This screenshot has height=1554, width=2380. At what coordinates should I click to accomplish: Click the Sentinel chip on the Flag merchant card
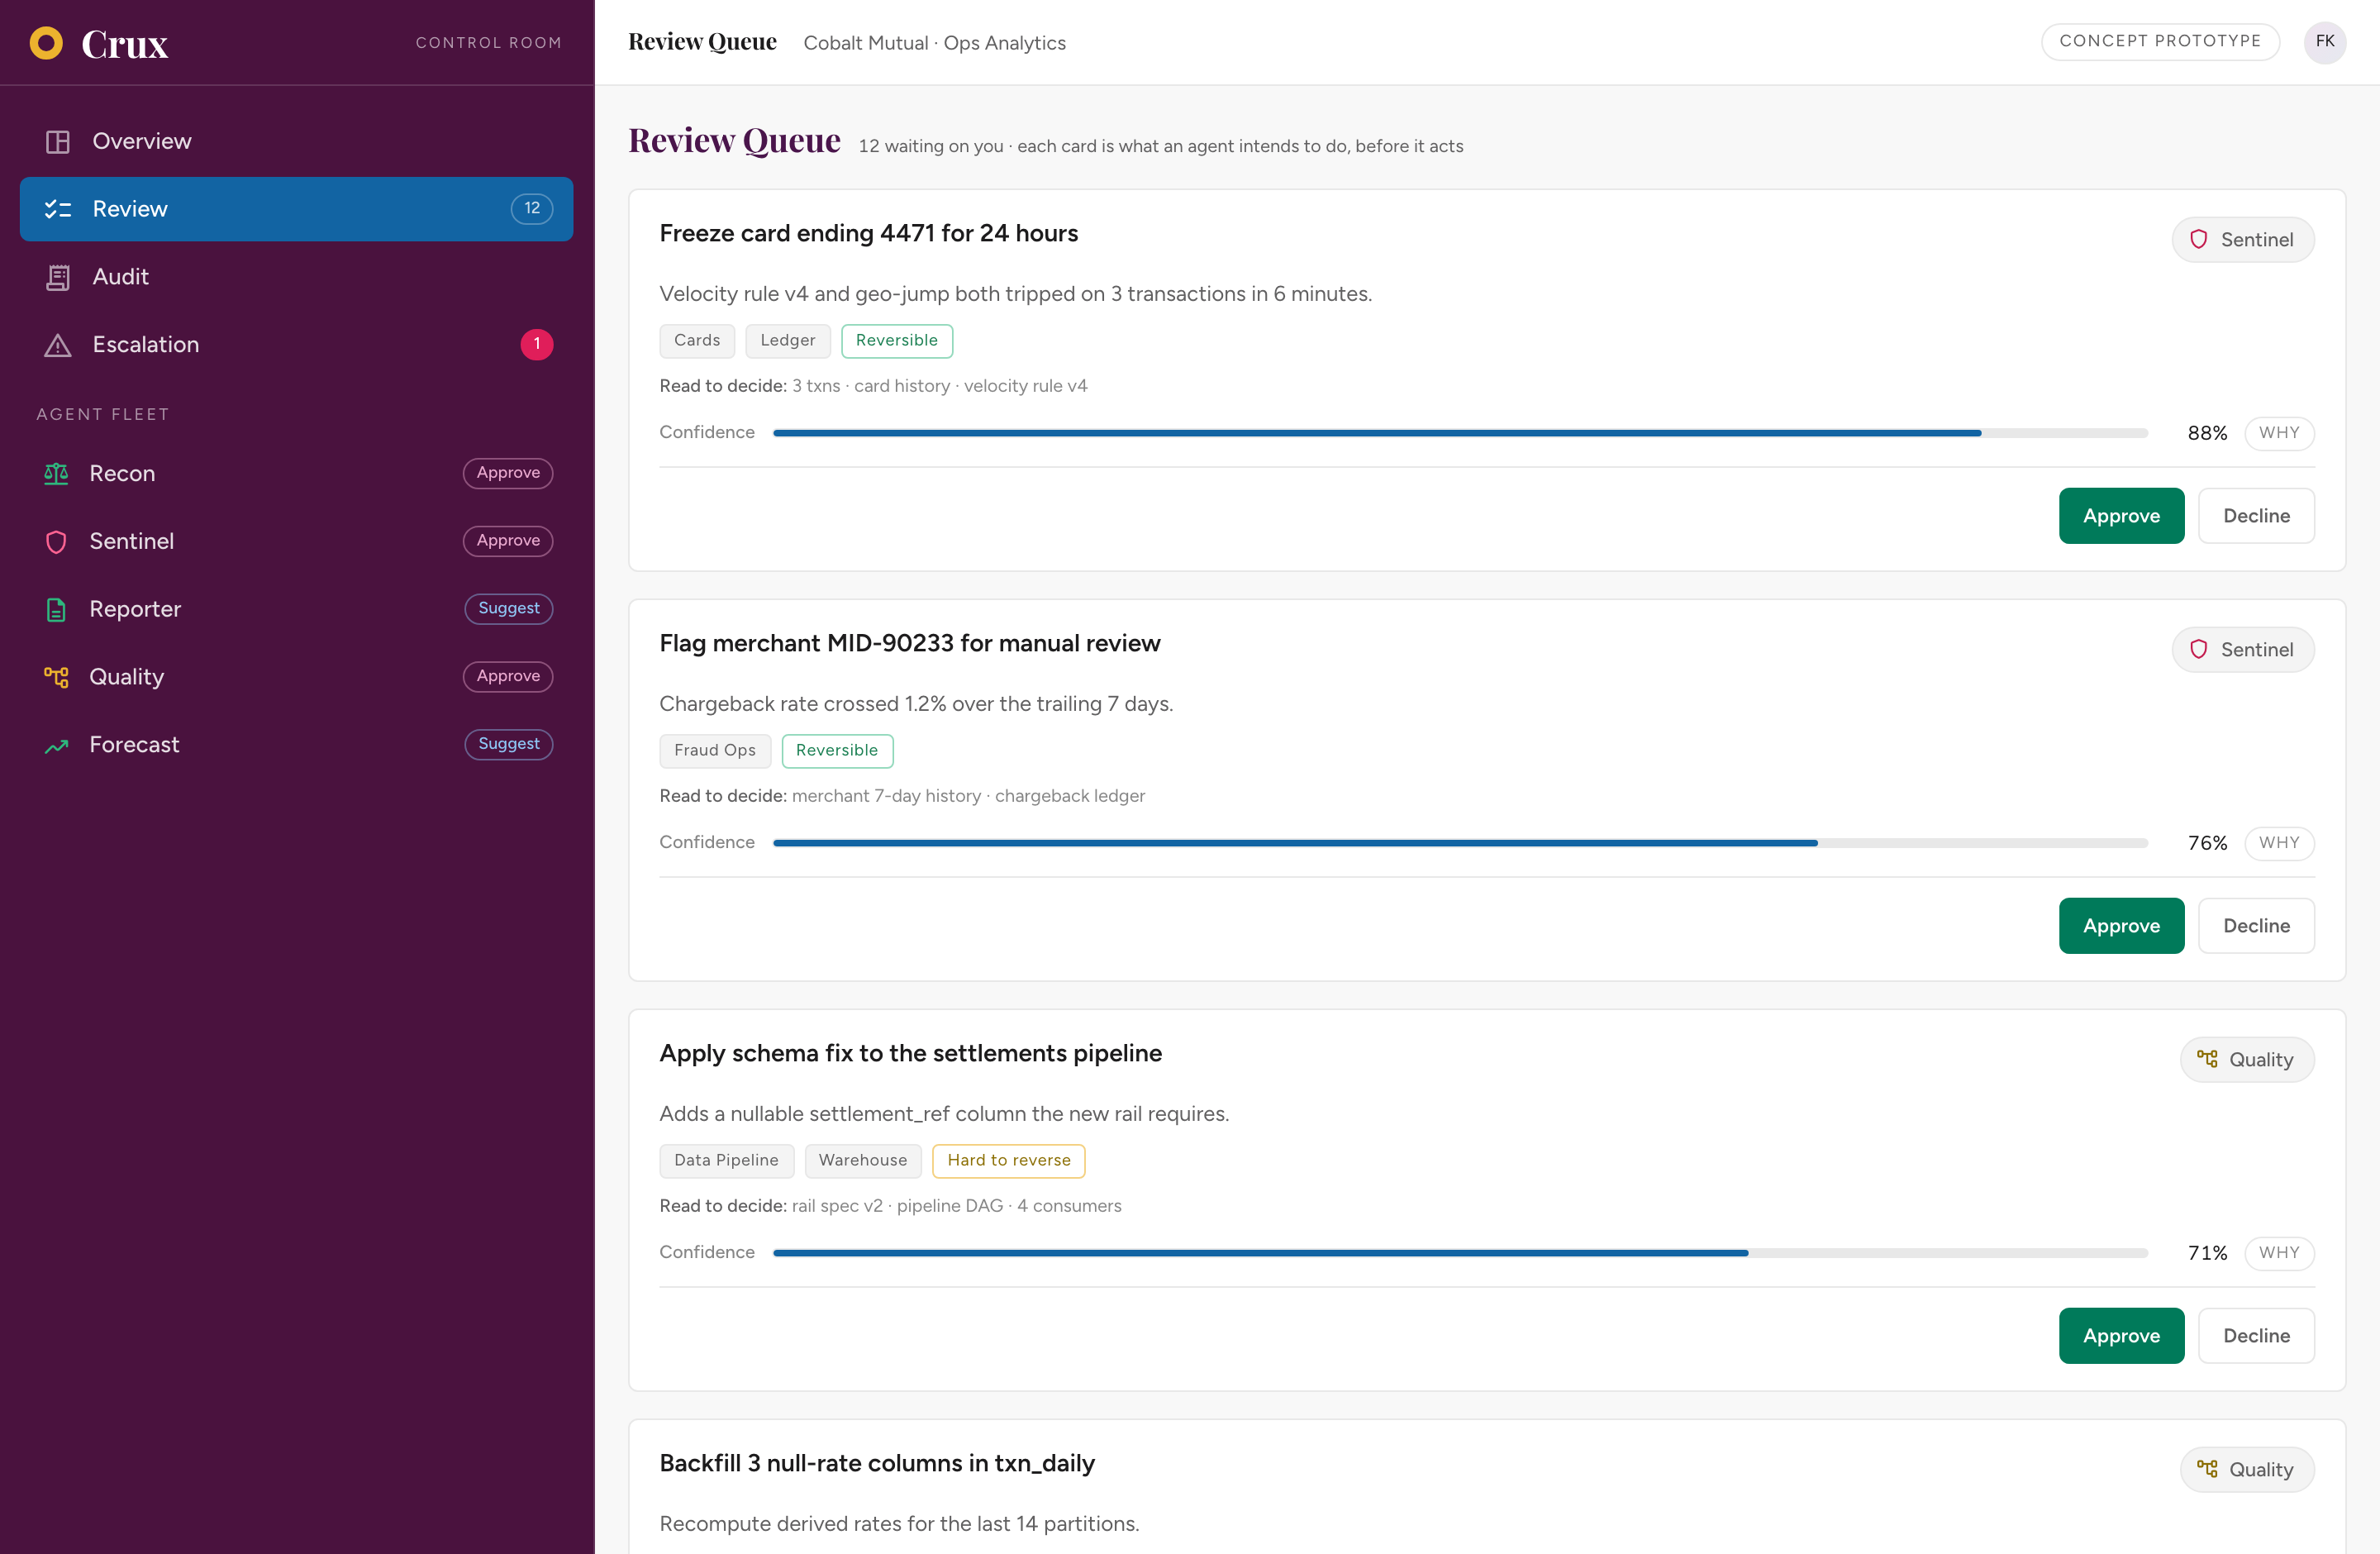pyautogui.click(x=2243, y=650)
